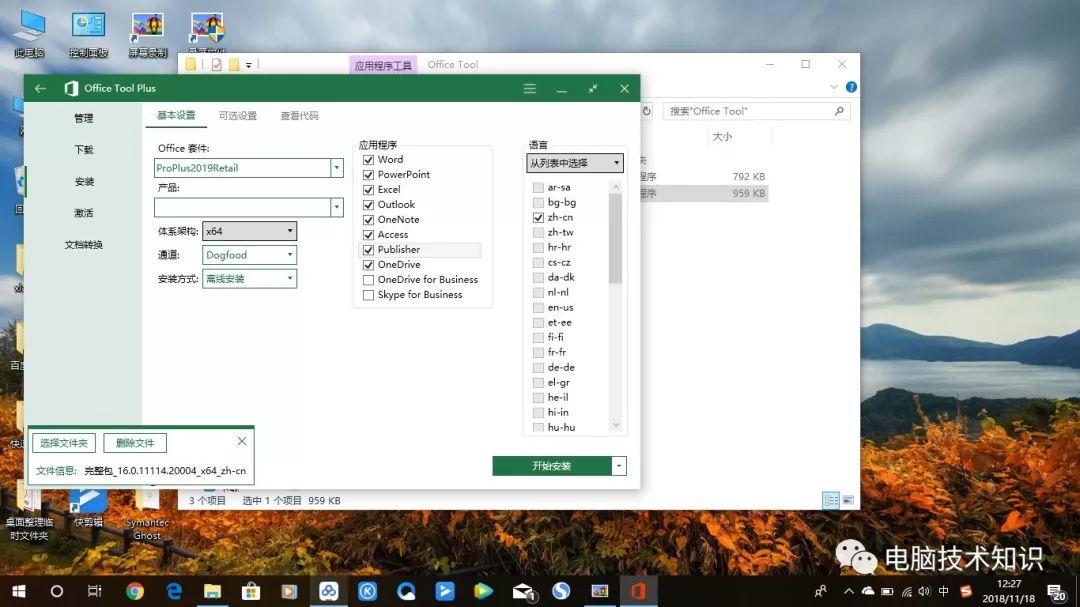Click the Explorer help question mark icon
The width and height of the screenshot is (1080, 607).
tap(851, 87)
